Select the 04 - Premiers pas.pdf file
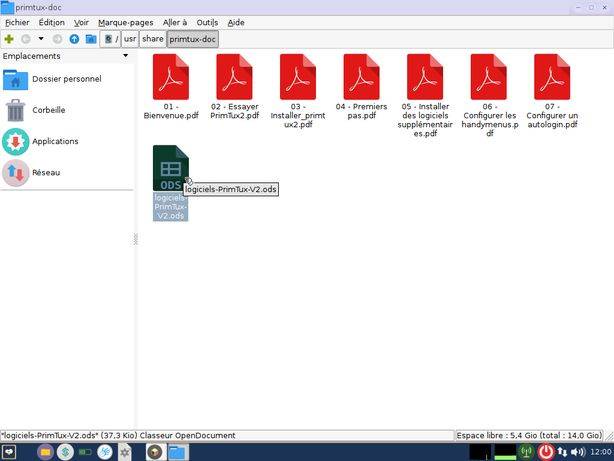Screen dimensions: 614x461 (361, 87)
